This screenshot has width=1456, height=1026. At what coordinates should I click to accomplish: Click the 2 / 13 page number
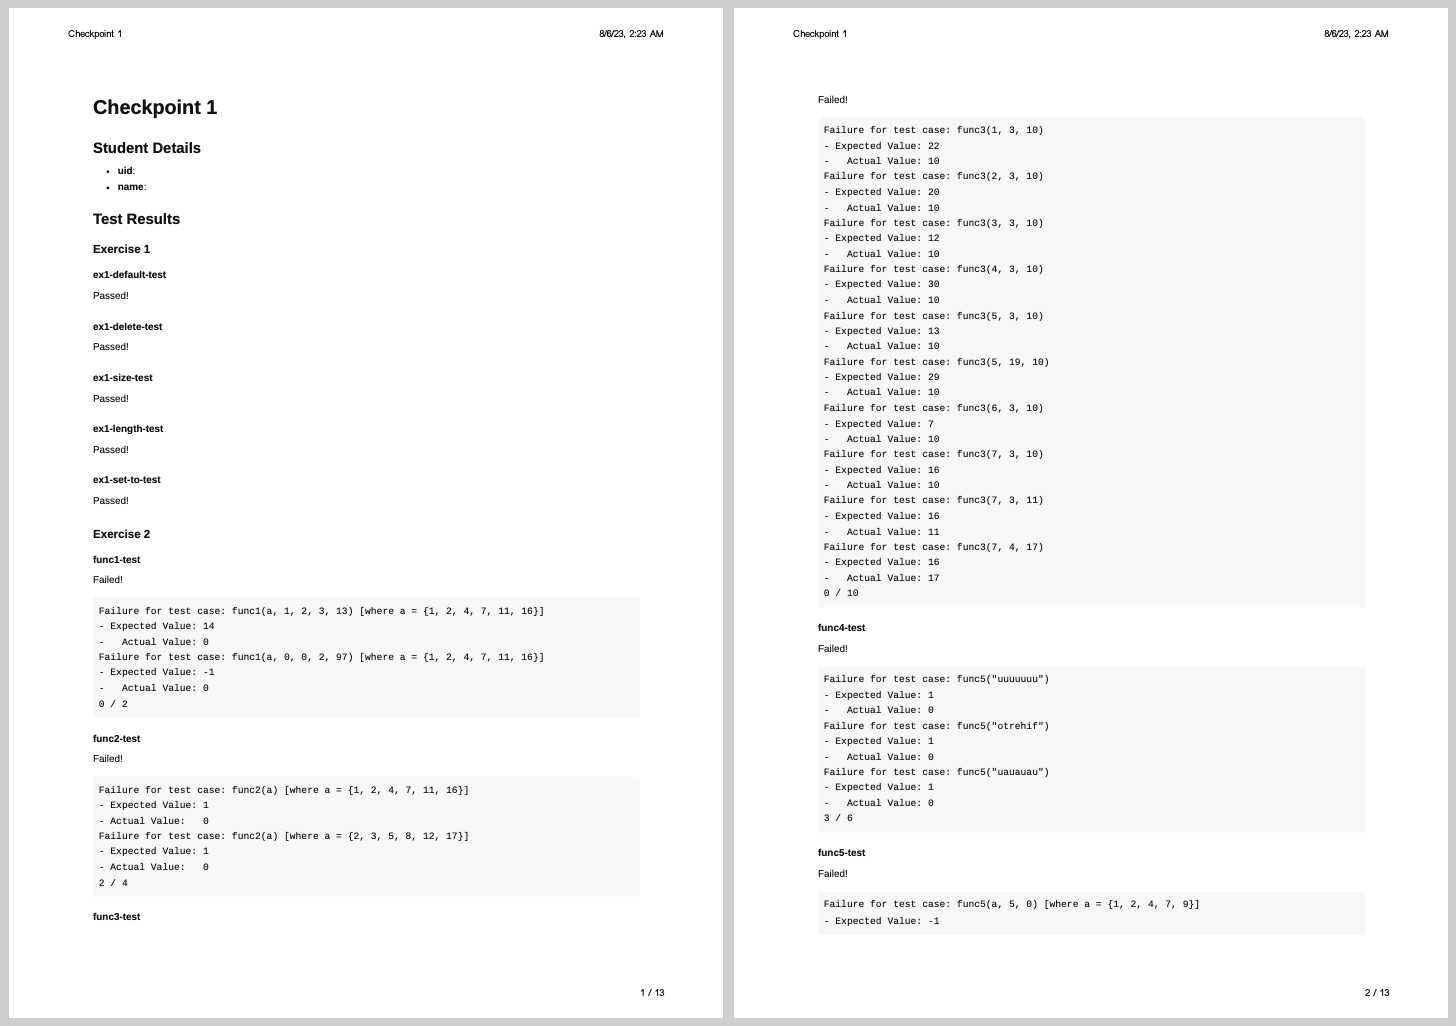pos(1377,993)
